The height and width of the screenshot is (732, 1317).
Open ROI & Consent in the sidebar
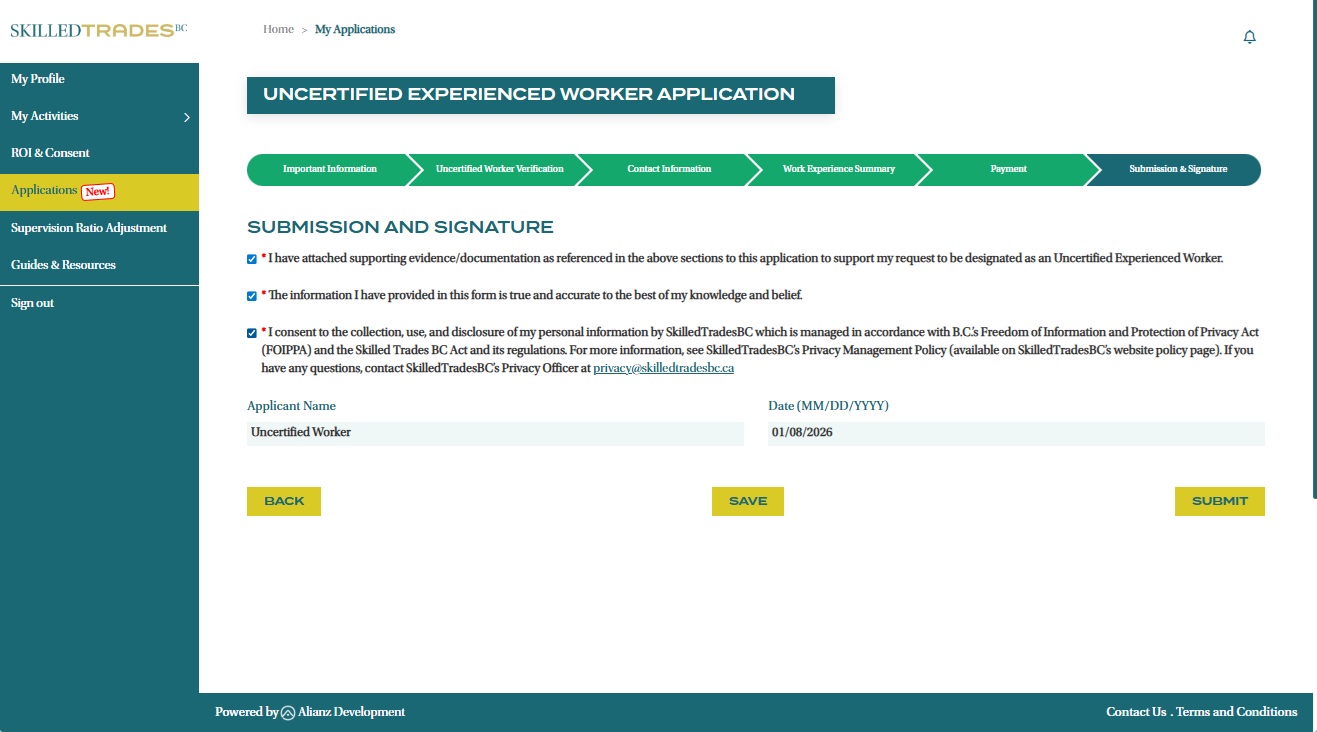tap(50, 153)
